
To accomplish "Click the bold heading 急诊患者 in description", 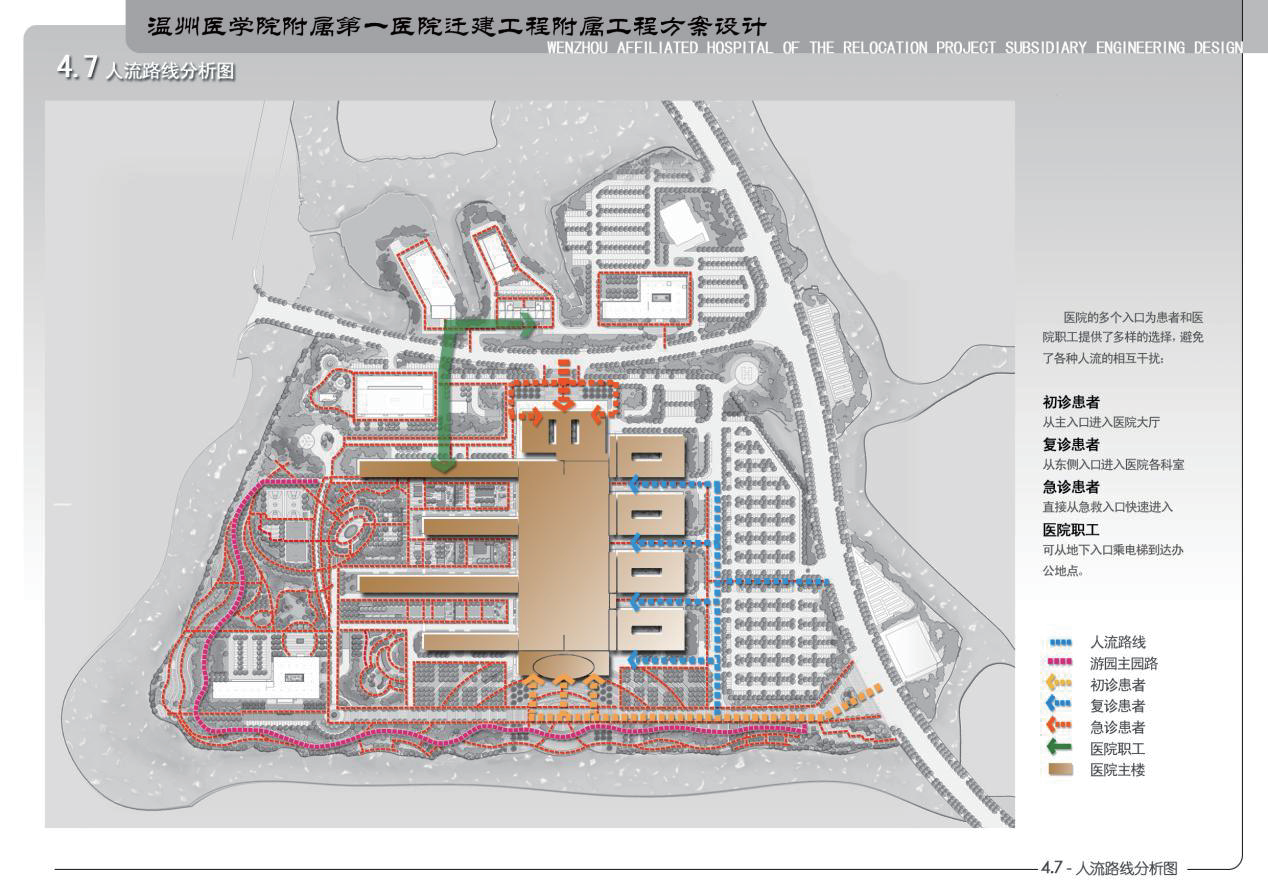I will pyautogui.click(x=1071, y=487).
